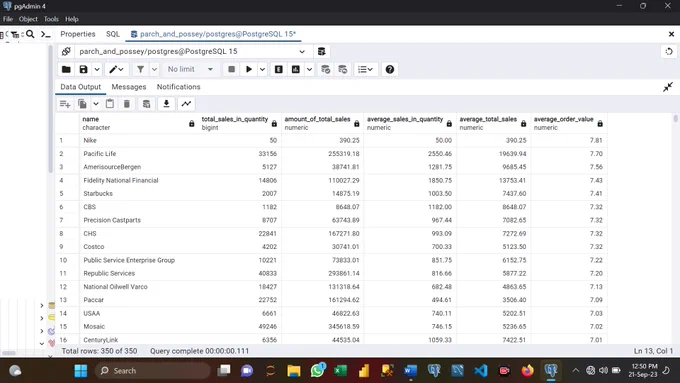
Task: Click the browser search magnifier icon
Action: click(x=30, y=34)
